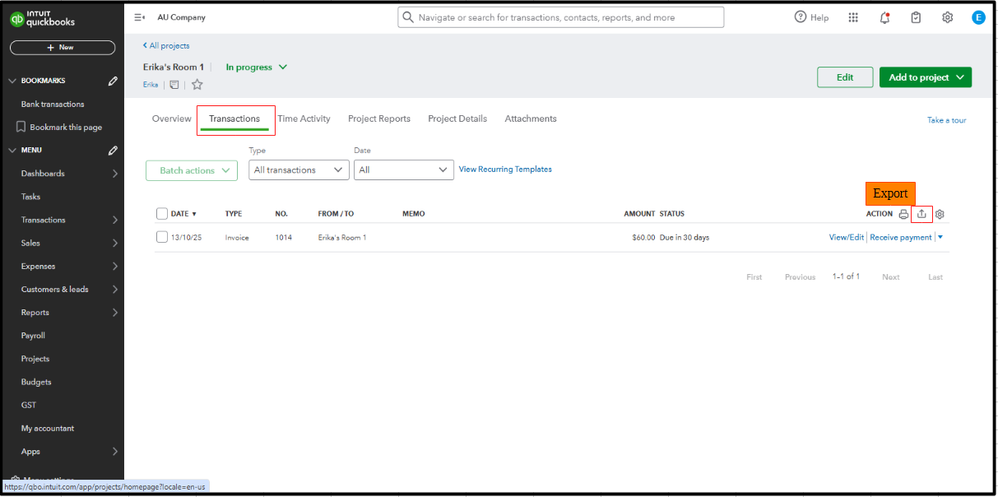Viewport: 998px width, 497px height.
Task: Open Tasks in the sidebar
Action: [x=31, y=197]
